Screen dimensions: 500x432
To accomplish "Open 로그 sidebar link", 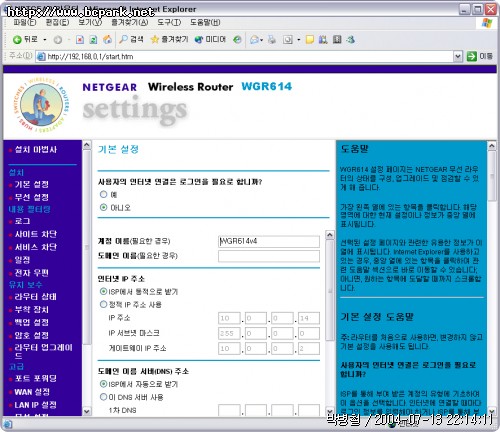I will (22, 221).
